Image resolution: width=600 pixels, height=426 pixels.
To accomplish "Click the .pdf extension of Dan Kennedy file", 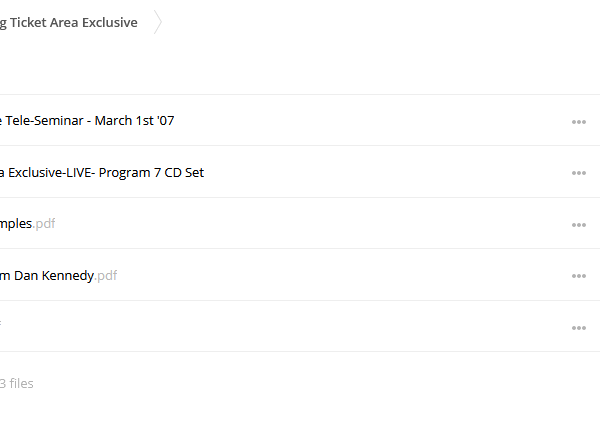I will click(x=106, y=276).
